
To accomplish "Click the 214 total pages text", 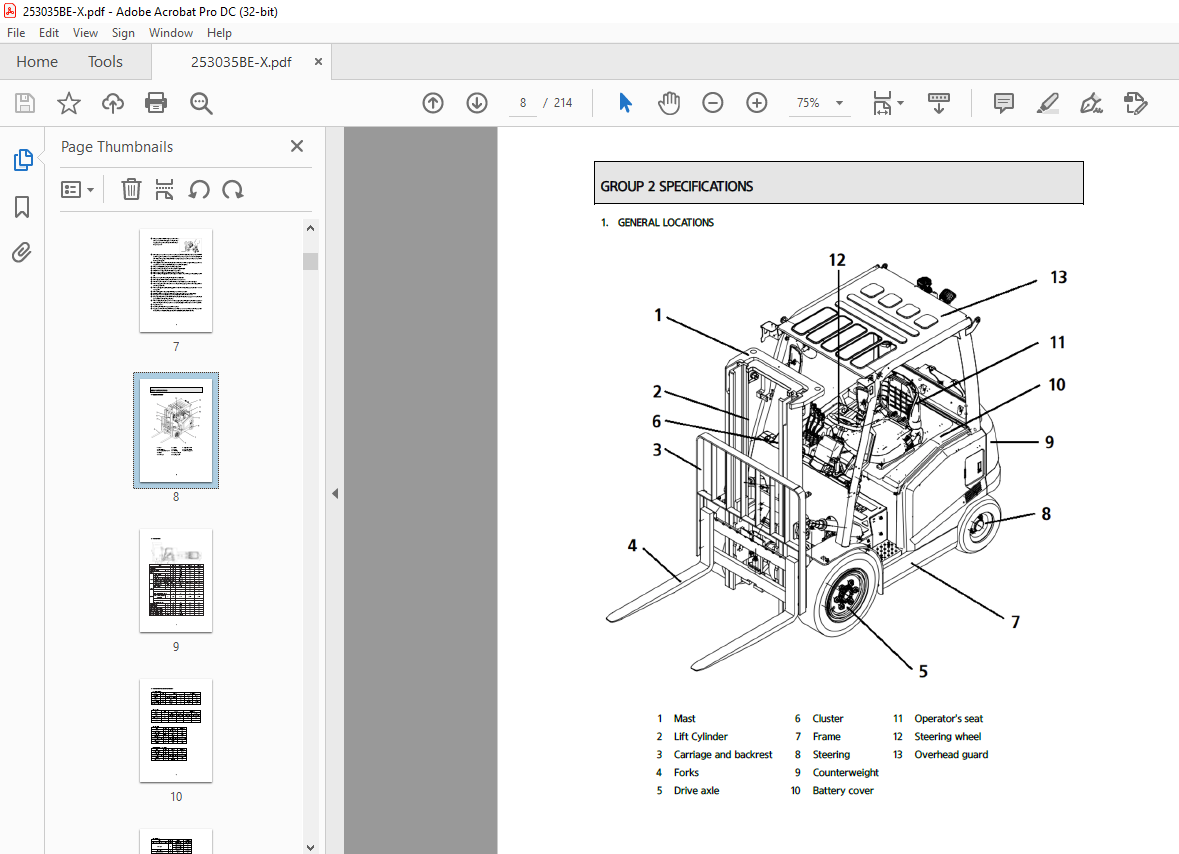I will point(563,103).
